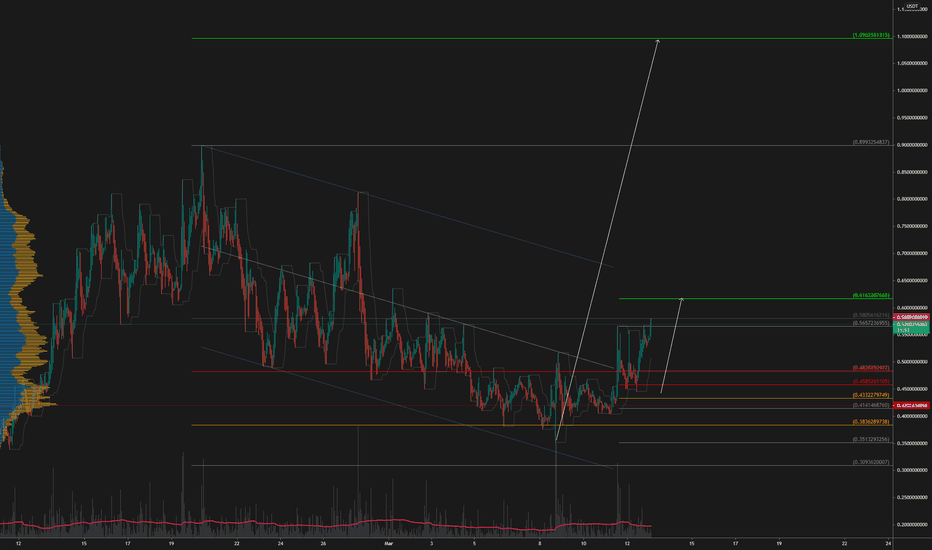This screenshot has width=932, height=550.
Task: Click the 0.4000000000 price axis label
Action: 912,416
